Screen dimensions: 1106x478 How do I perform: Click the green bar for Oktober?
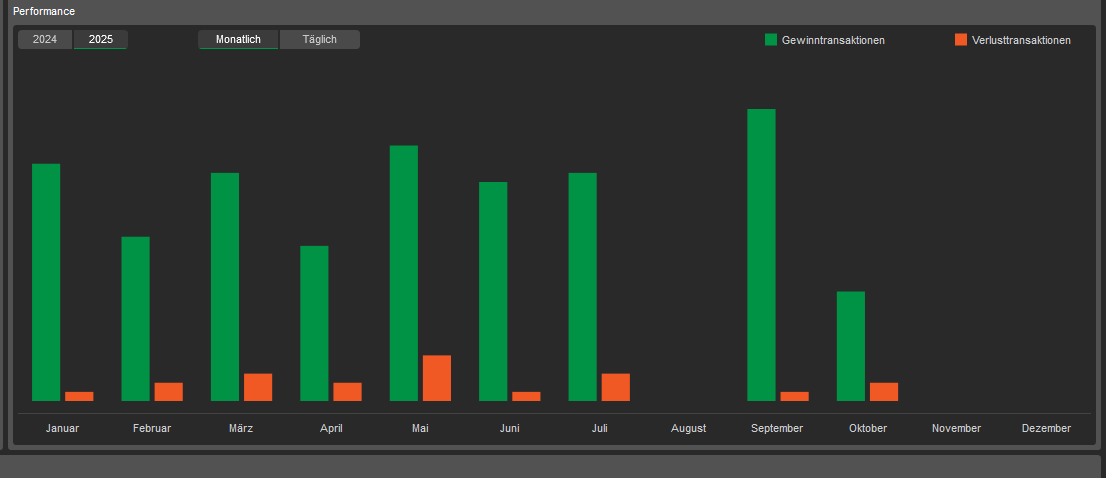[851, 346]
